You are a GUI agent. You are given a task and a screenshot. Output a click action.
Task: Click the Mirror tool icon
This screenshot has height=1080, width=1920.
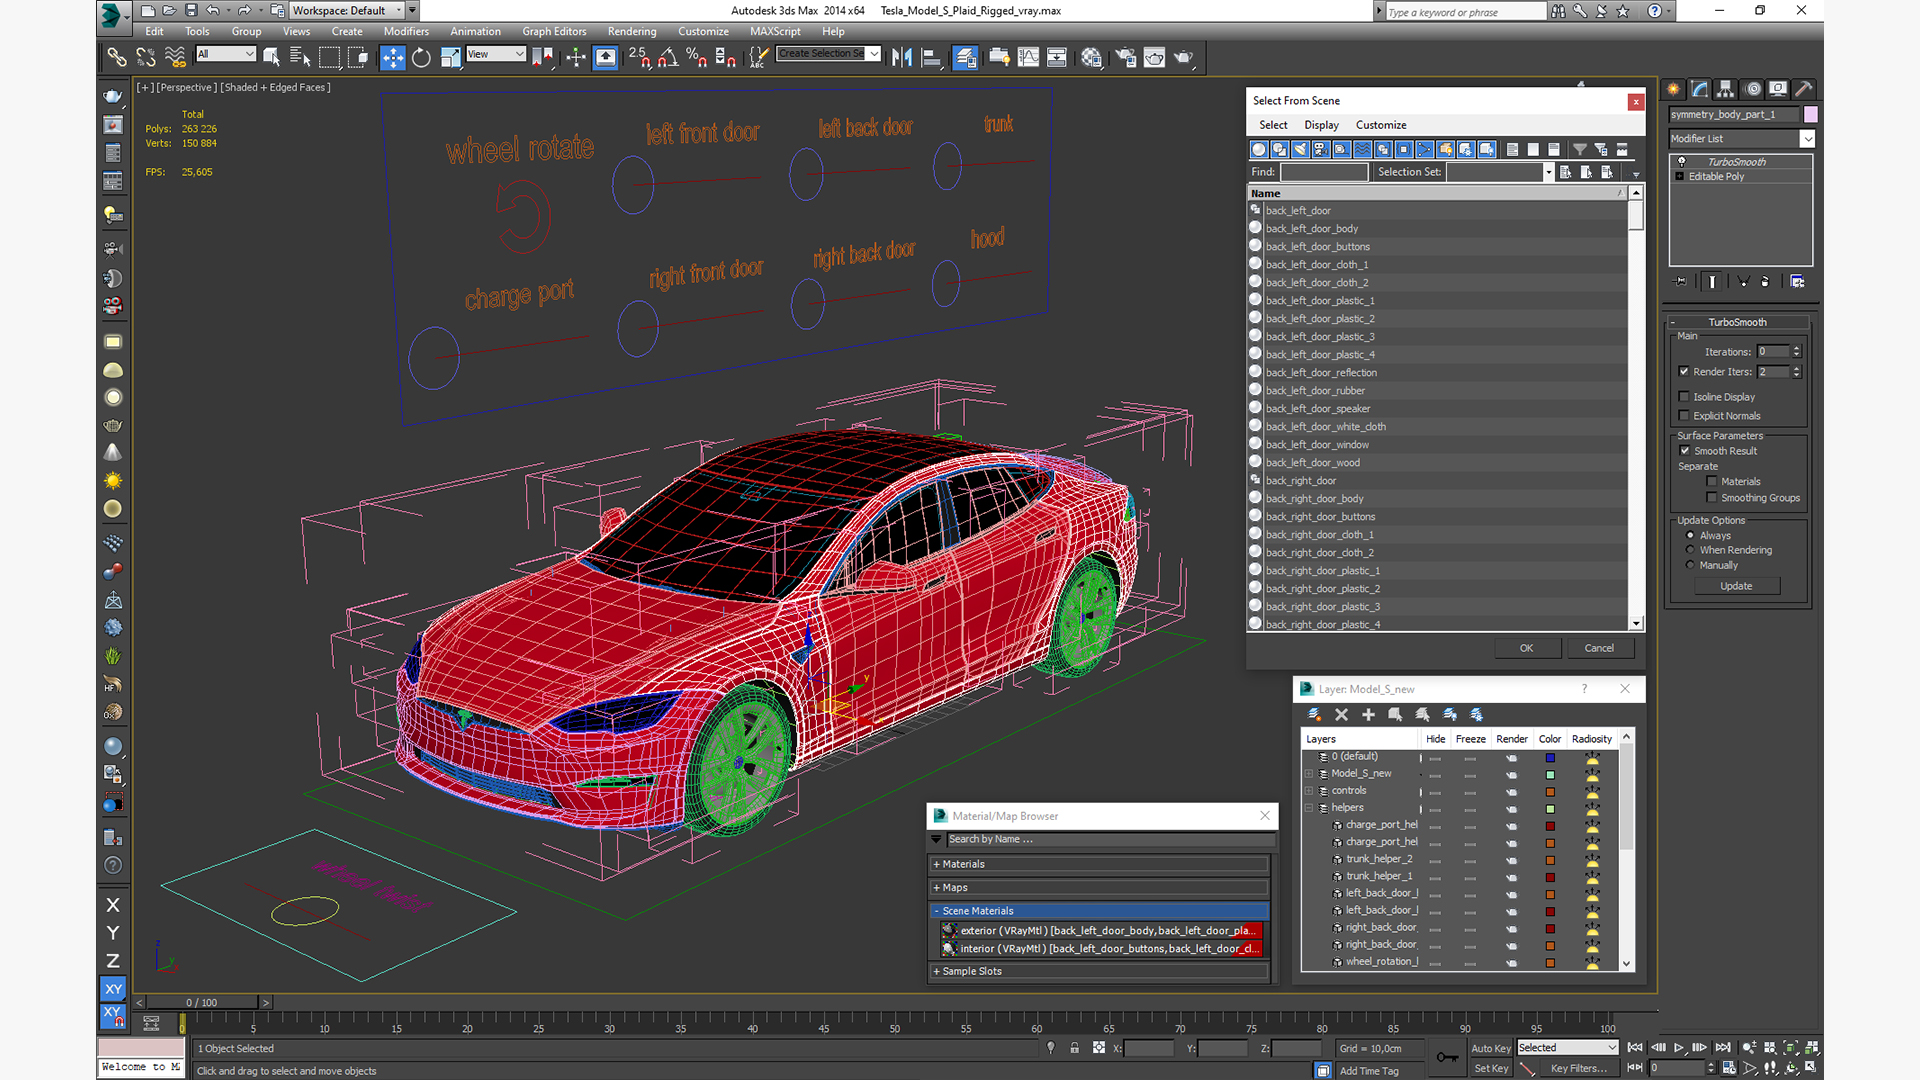coord(901,58)
